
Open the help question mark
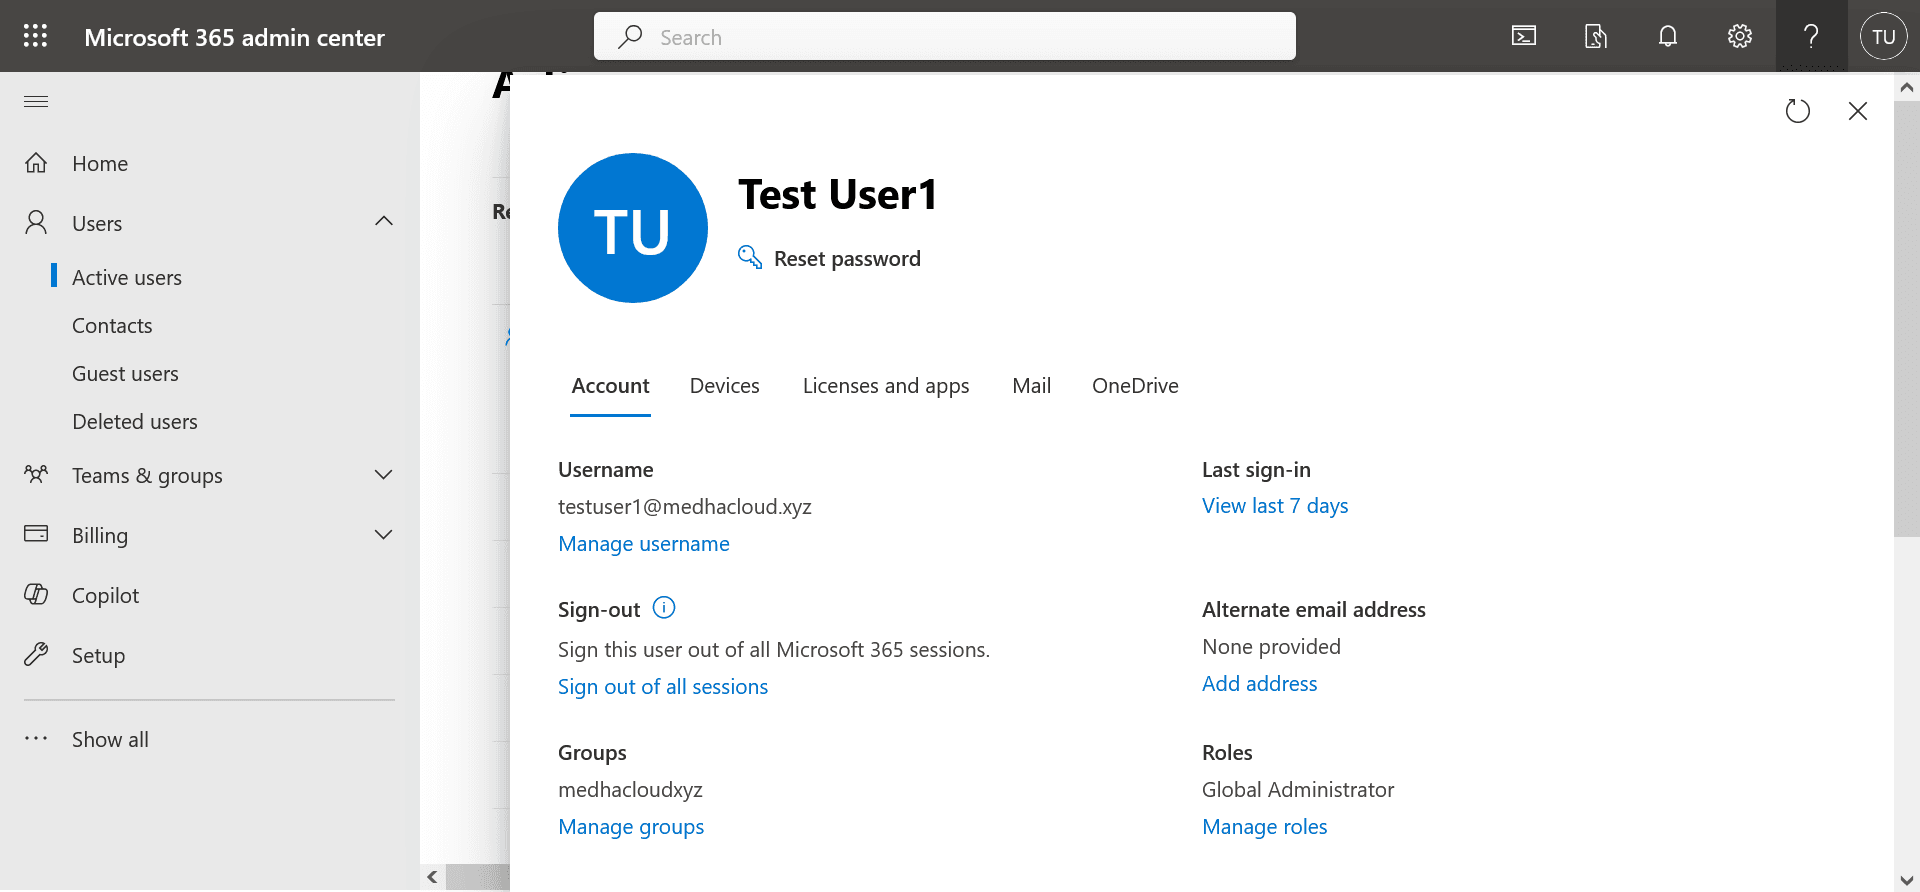[1811, 36]
